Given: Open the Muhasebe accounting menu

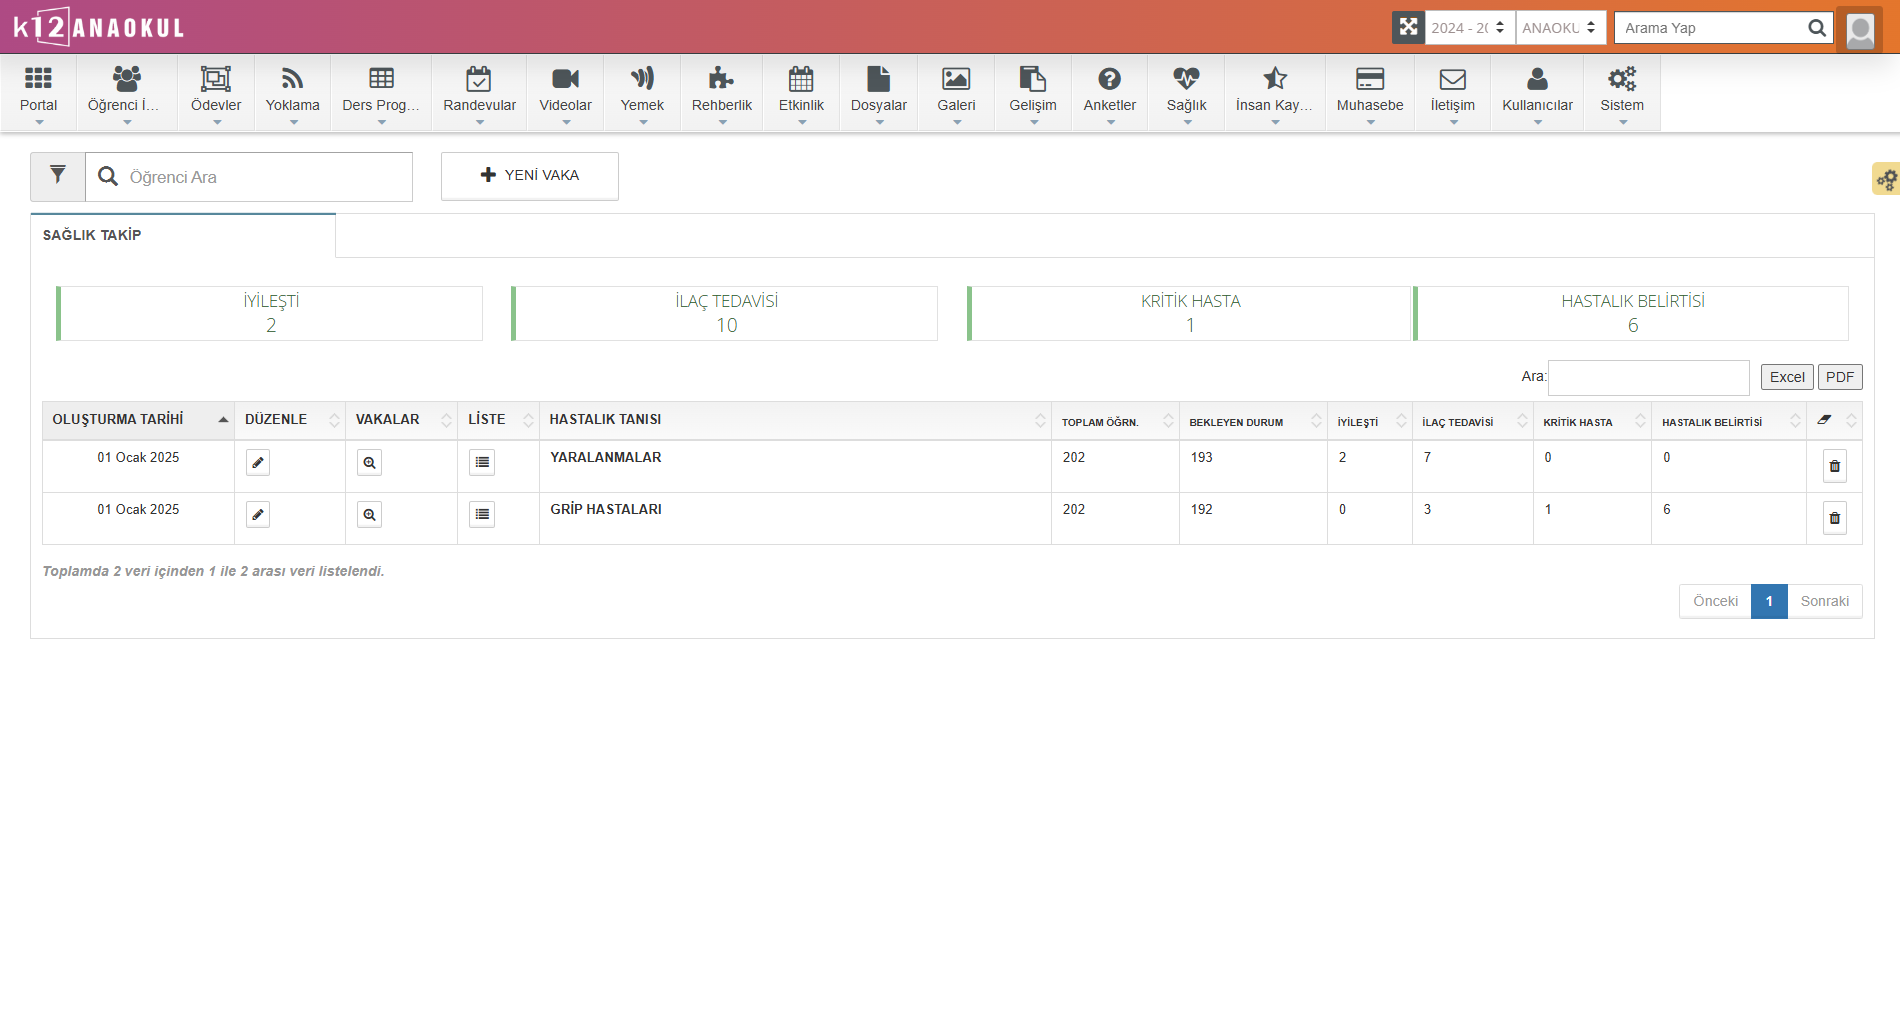Looking at the screenshot, I should click(1369, 92).
